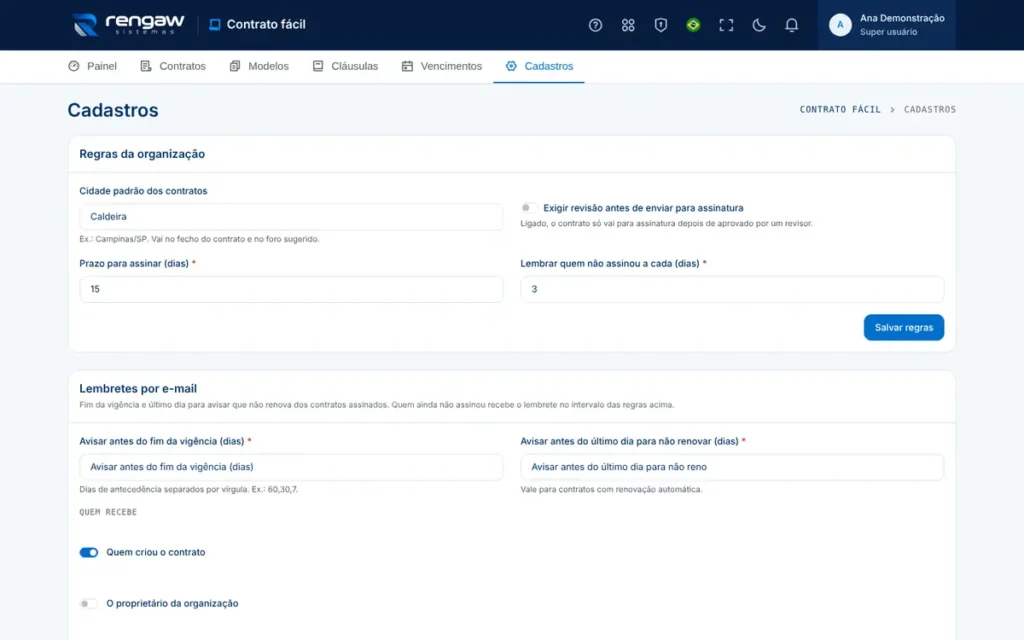Open the Cláusulas tab
Screen dimensions: 1024x640
345,66
